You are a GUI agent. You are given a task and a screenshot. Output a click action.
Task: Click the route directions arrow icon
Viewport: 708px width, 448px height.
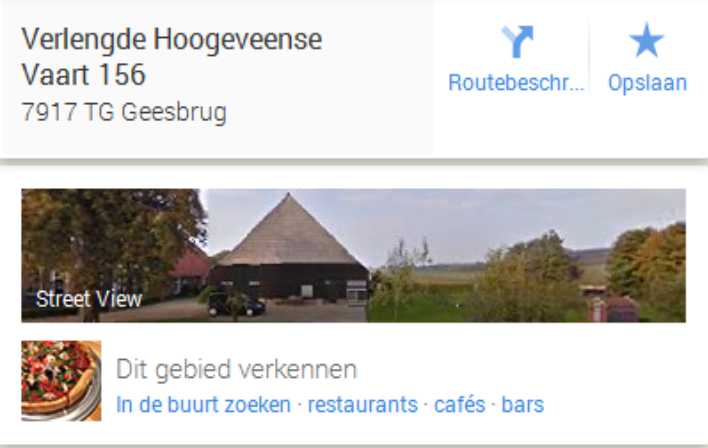[x=517, y=42]
